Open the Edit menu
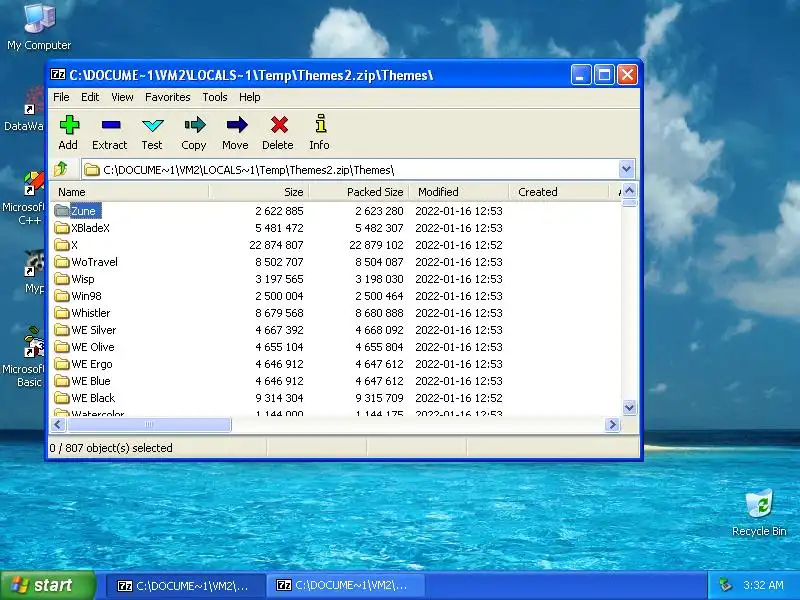Screen dimensions: 800x600 (x=90, y=97)
